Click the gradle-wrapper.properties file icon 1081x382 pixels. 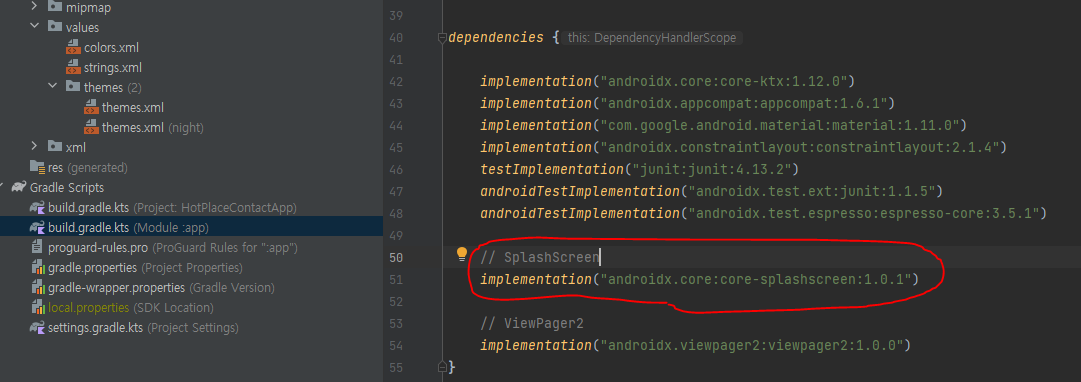[37, 287]
